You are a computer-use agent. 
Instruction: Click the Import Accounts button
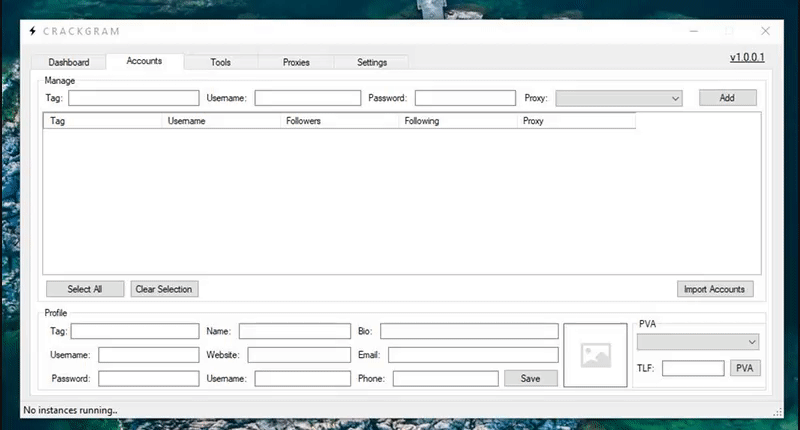[714, 289]
